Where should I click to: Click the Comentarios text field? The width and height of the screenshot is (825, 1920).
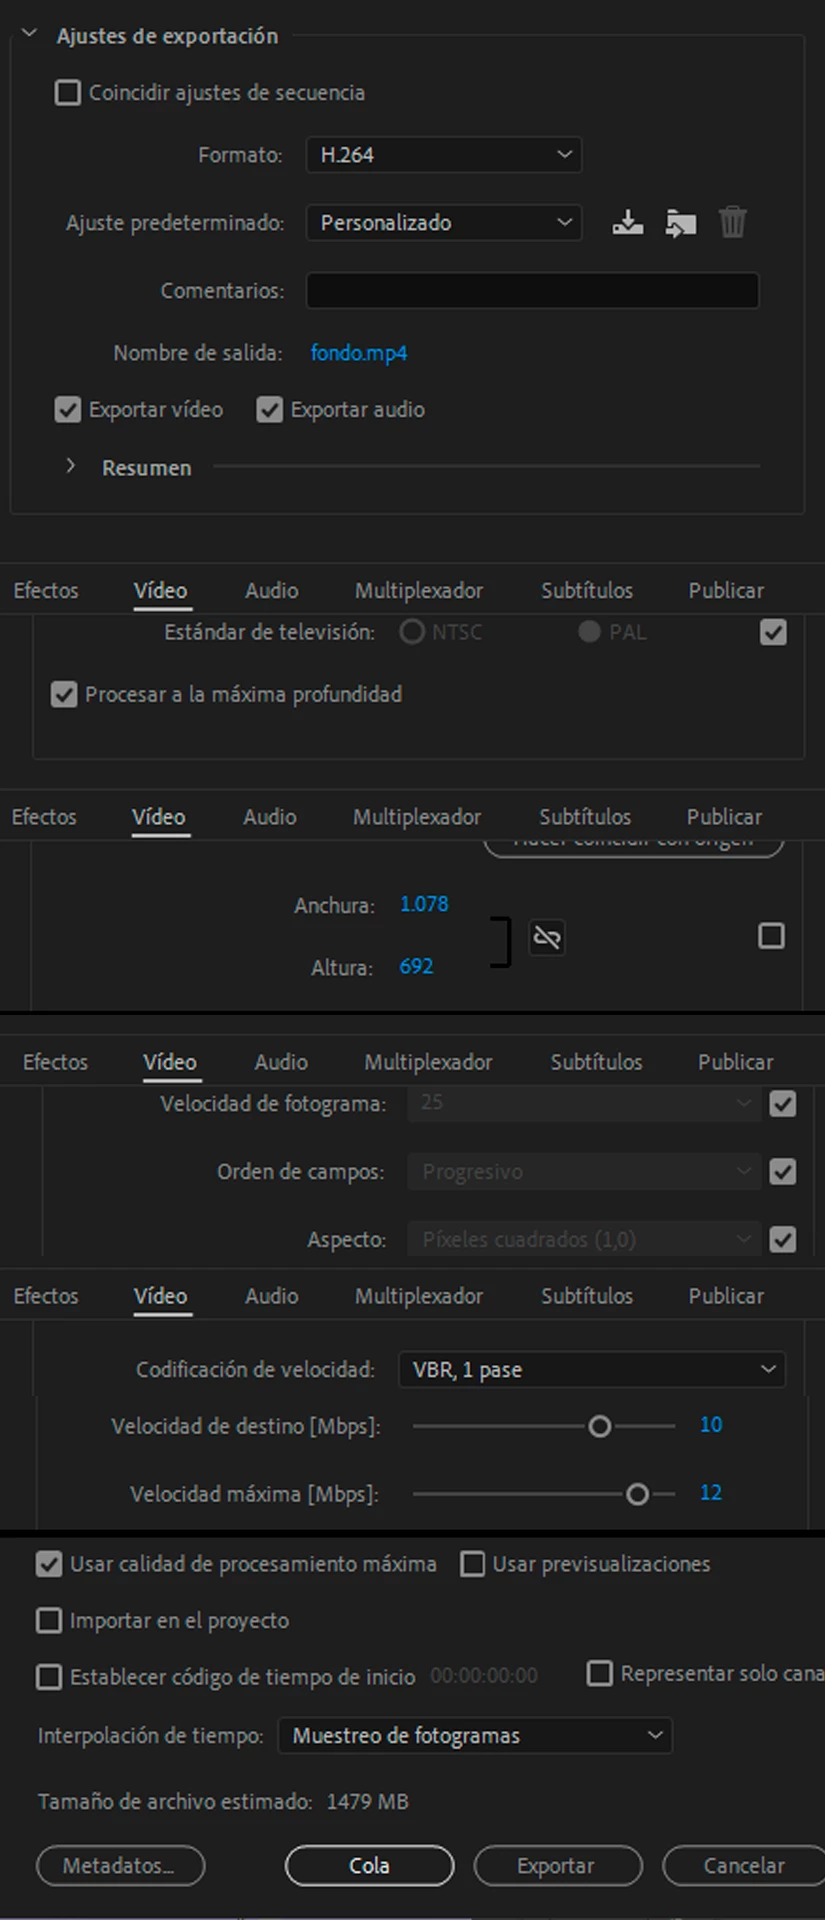532,290
